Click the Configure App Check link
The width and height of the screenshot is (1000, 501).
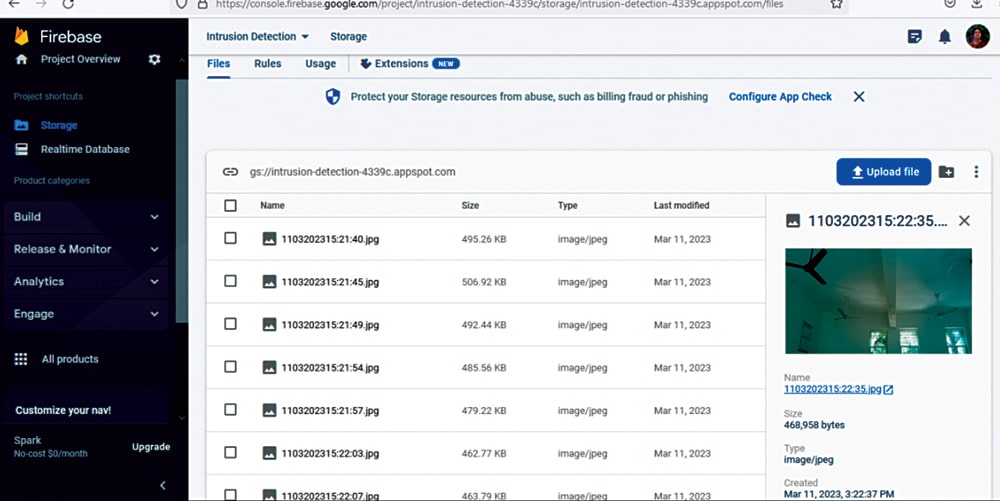780,97
